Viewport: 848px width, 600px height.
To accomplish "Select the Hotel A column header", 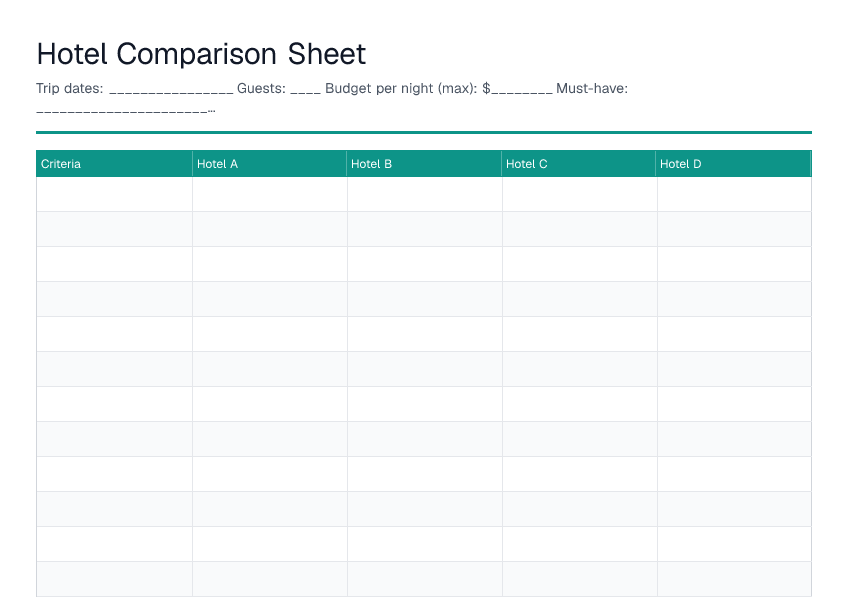I will 269,164.
